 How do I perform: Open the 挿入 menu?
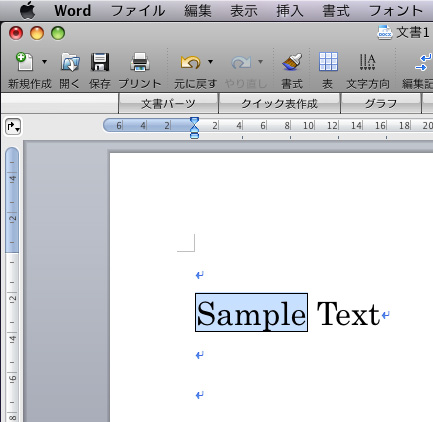[x=290, y=11]
